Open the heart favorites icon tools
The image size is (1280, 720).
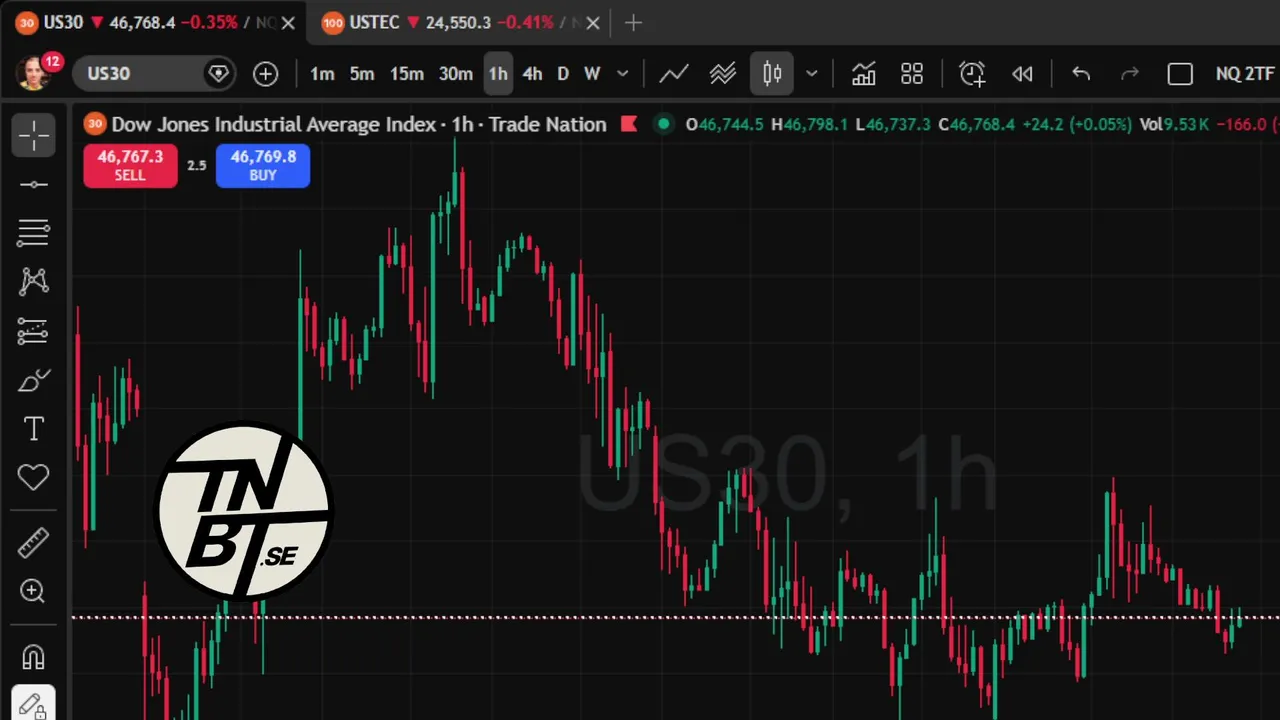pos(33,478)
